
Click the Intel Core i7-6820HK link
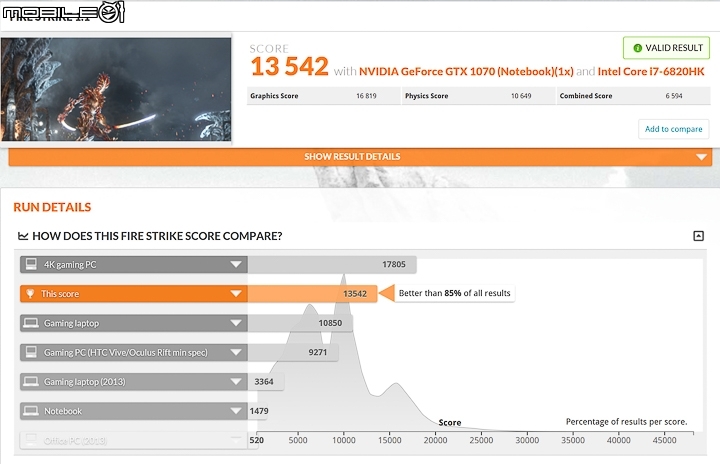651,72
